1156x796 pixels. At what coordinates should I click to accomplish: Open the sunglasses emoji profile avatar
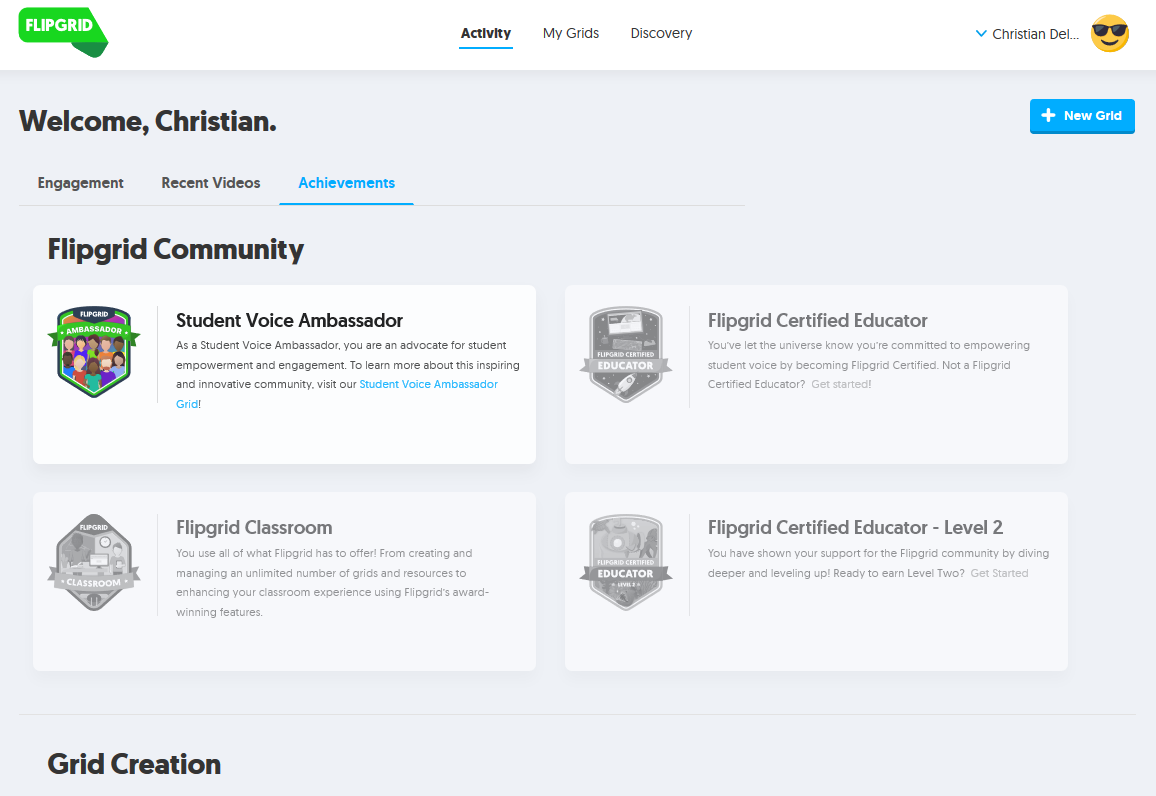pyautogui.click(x=1110, y=33)
